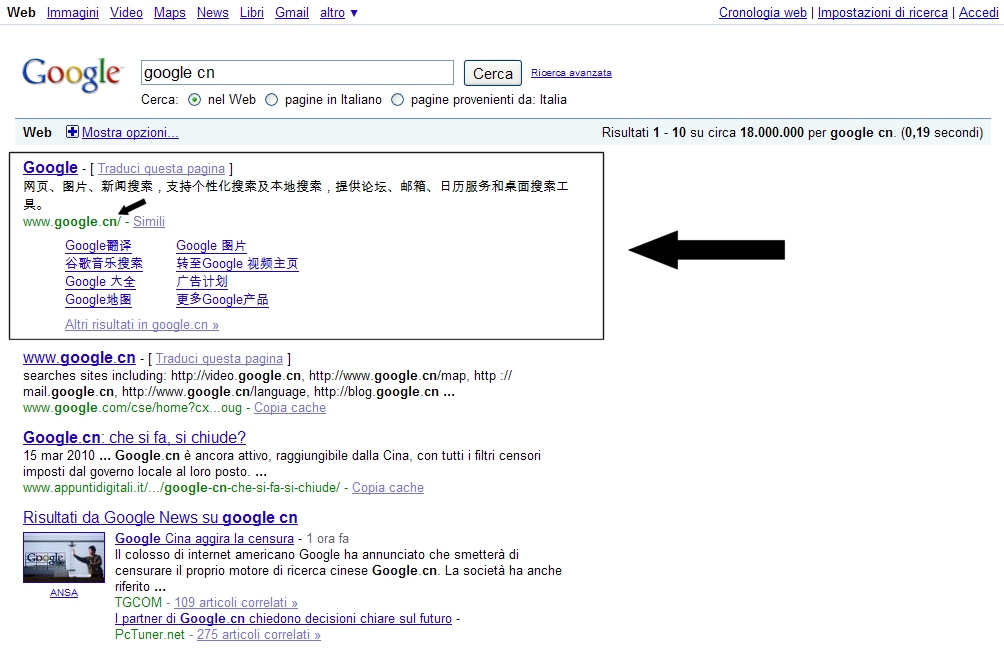
Task: Click the results count text 'Risultati 1 - 10'
Action: pyautogui.click(x=644, y=133)
